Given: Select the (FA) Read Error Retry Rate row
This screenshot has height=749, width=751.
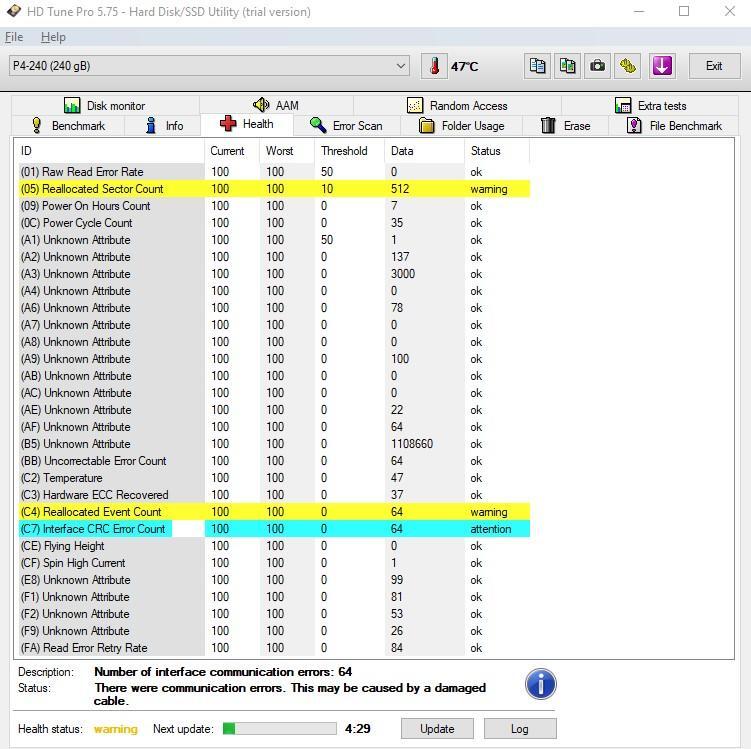Looking at the screenshot, I should 274,648.
